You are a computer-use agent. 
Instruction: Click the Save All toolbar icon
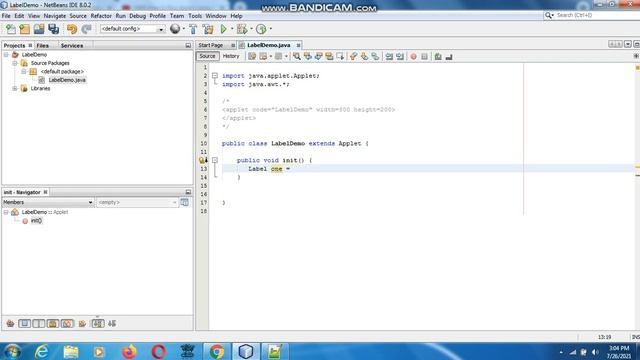(x=53, y=29)
